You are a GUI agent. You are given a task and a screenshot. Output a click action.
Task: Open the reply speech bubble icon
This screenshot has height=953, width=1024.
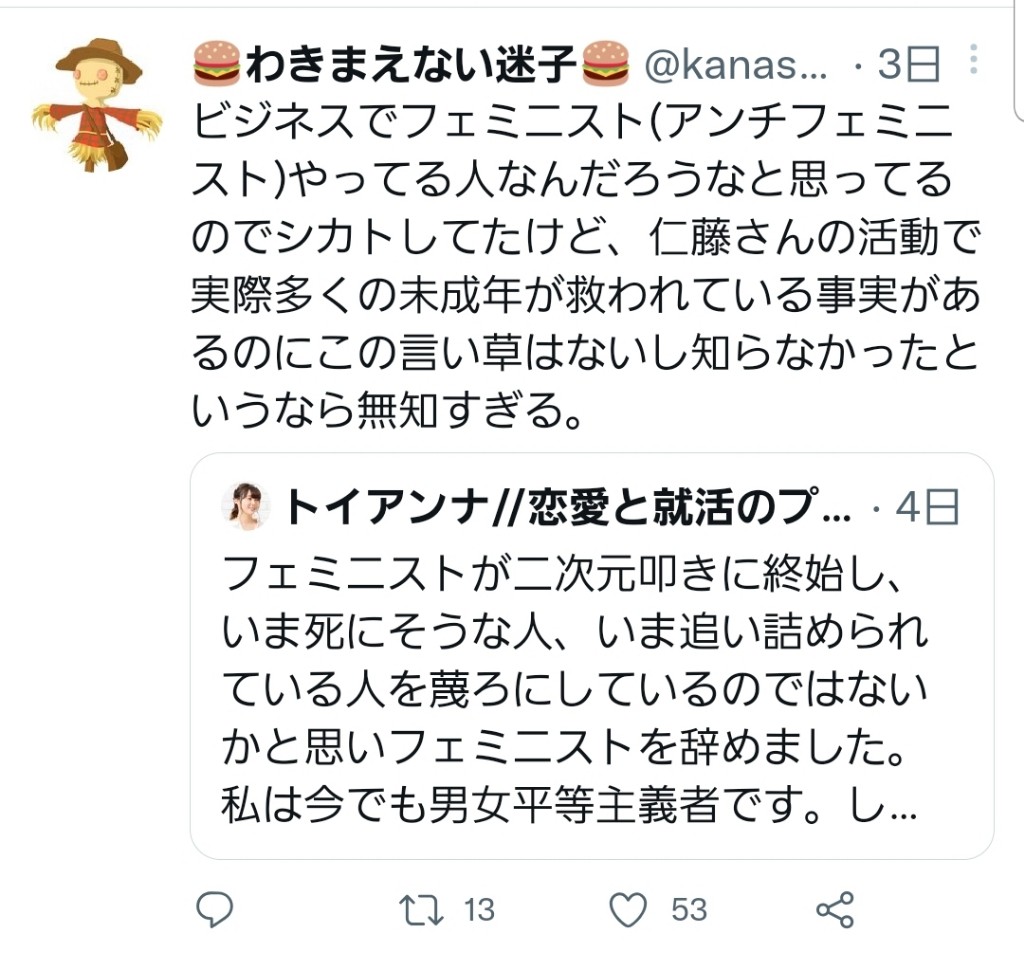tap(215, 909)
